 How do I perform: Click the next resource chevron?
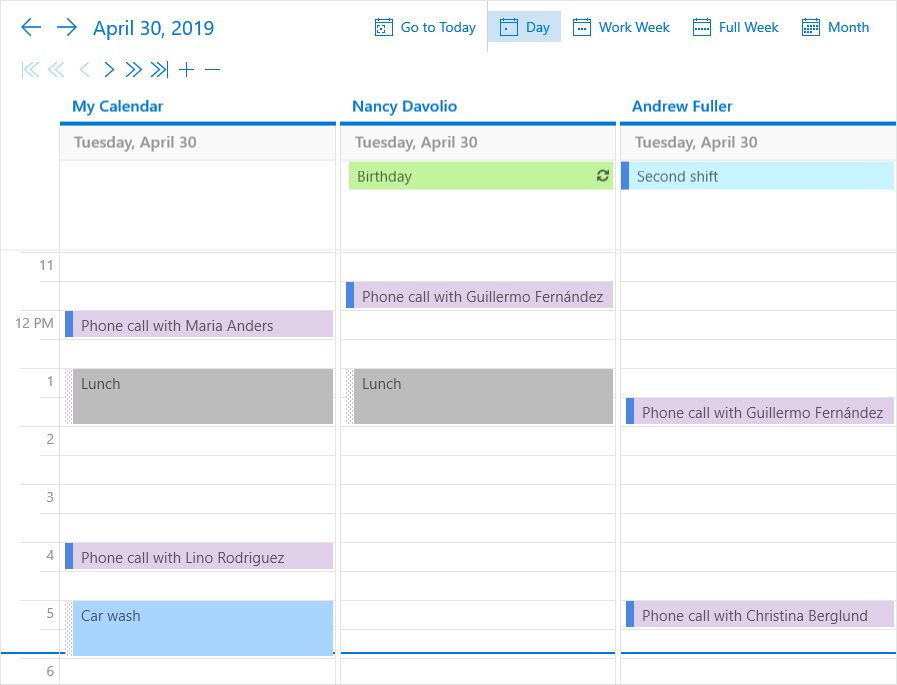(109, 70)
